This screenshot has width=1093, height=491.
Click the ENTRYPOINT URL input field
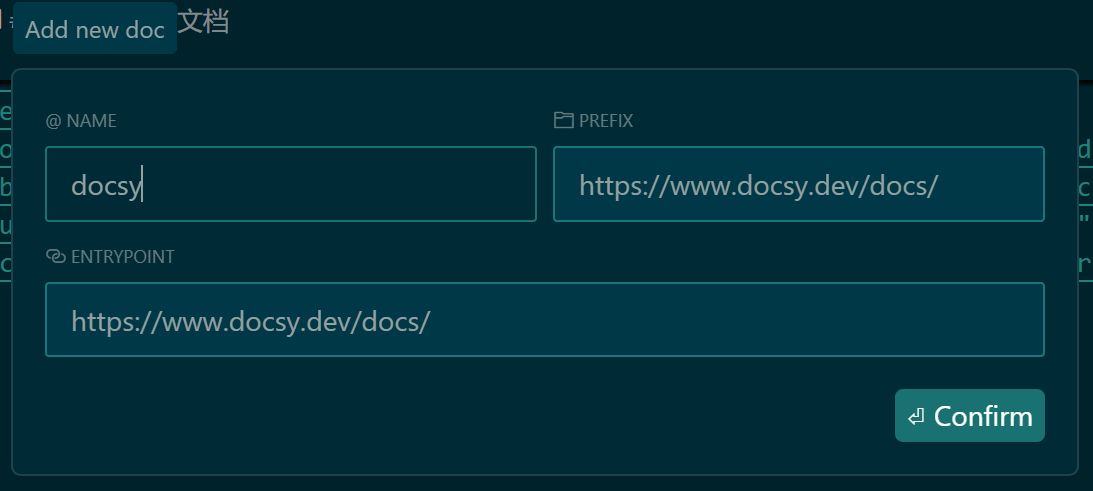coord(545,319)
